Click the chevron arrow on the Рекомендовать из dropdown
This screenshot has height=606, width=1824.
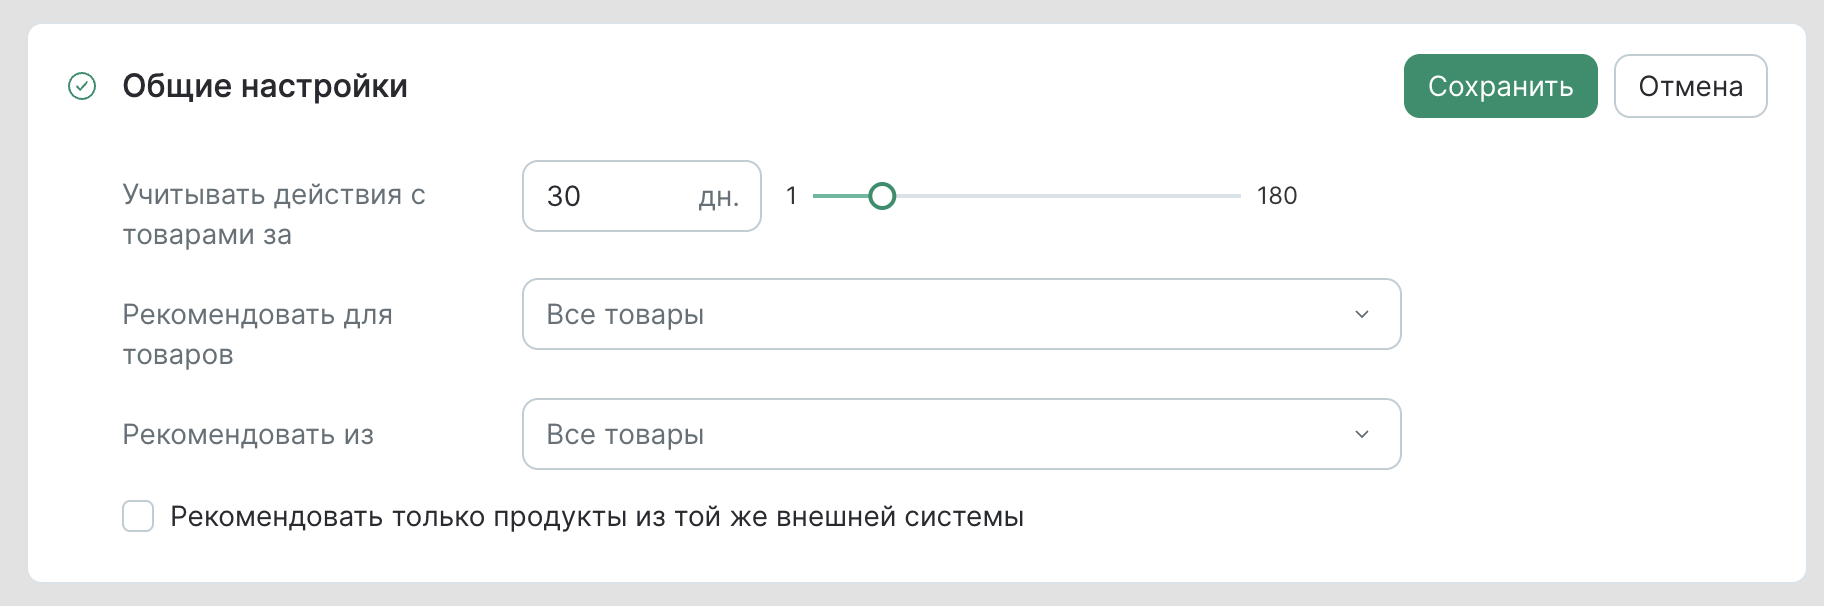1360,434
